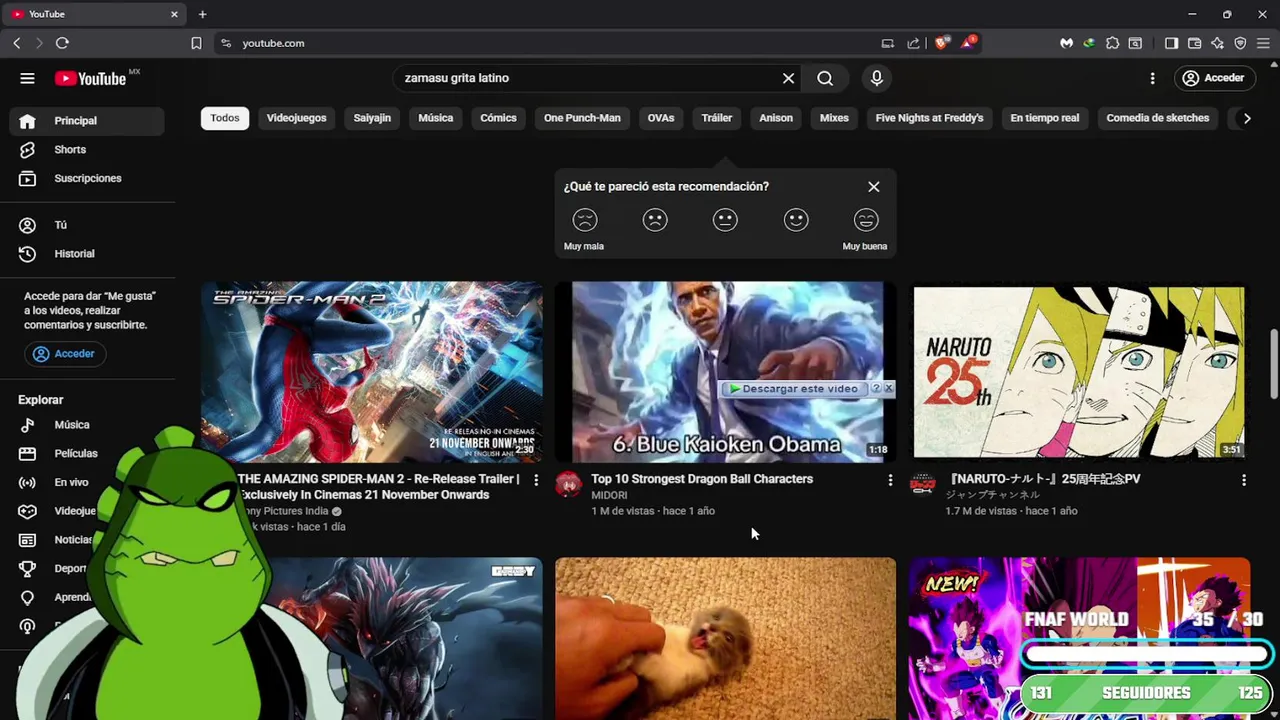
Task: Open the NARUTO 25周年記念PV title link
Action: point(1043,479)
